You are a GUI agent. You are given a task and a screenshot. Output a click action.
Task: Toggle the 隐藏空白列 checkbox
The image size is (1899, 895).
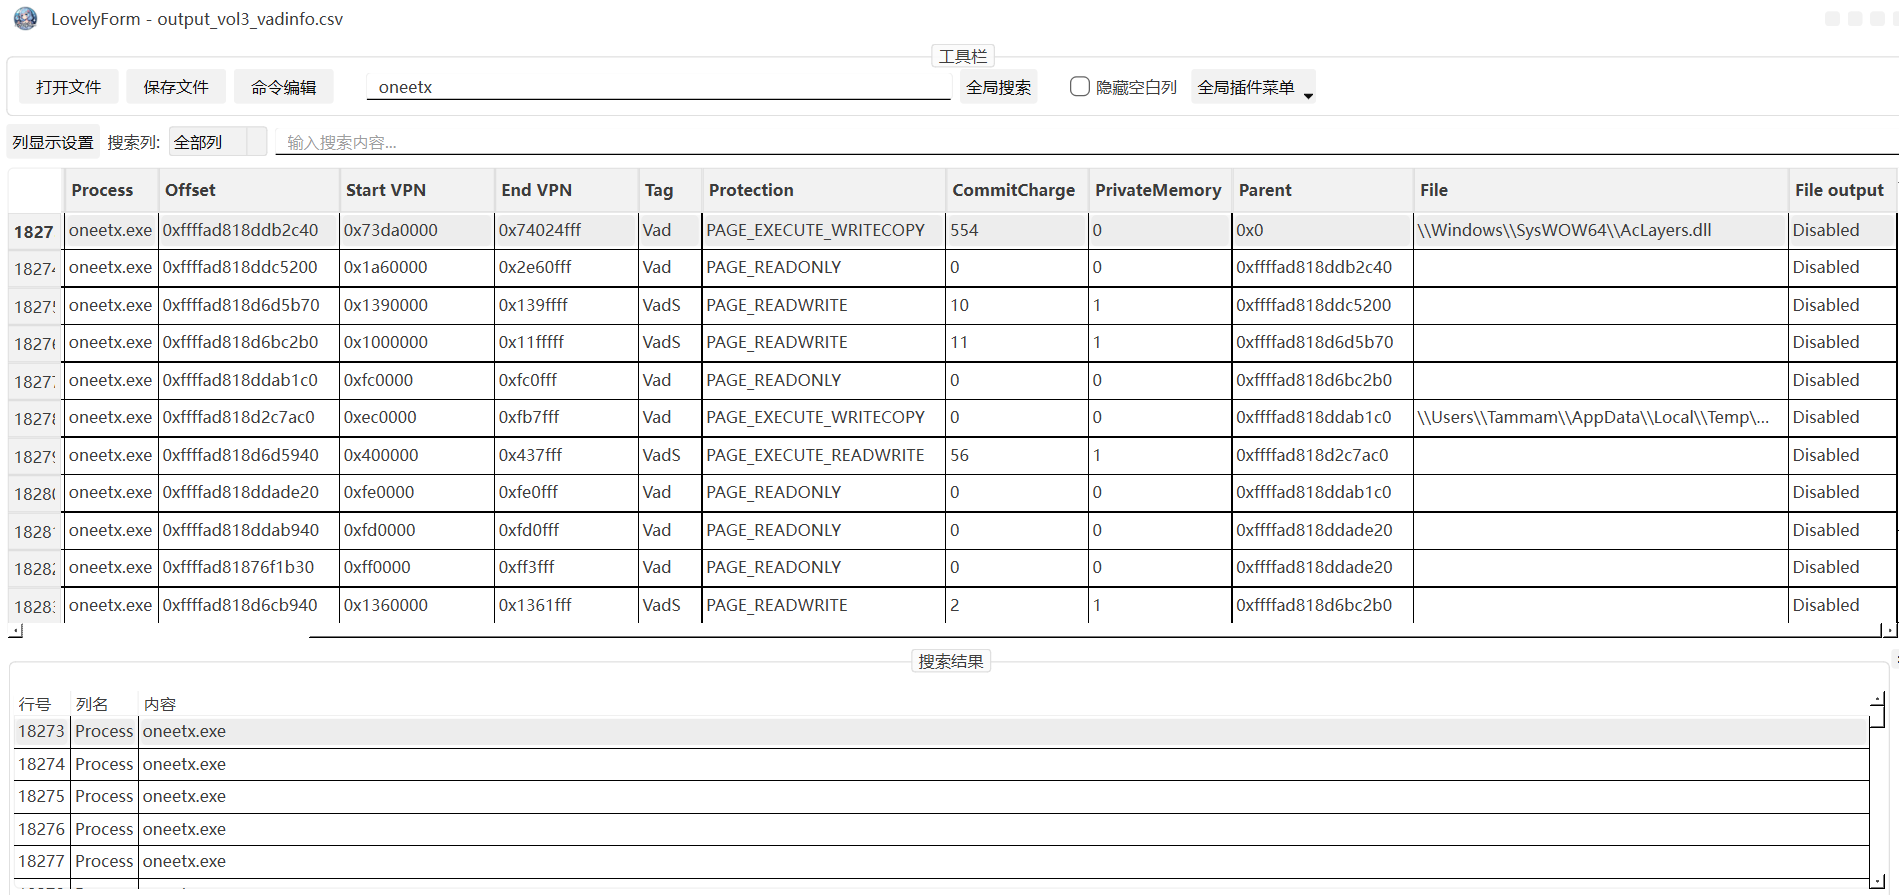point(1080,87)
